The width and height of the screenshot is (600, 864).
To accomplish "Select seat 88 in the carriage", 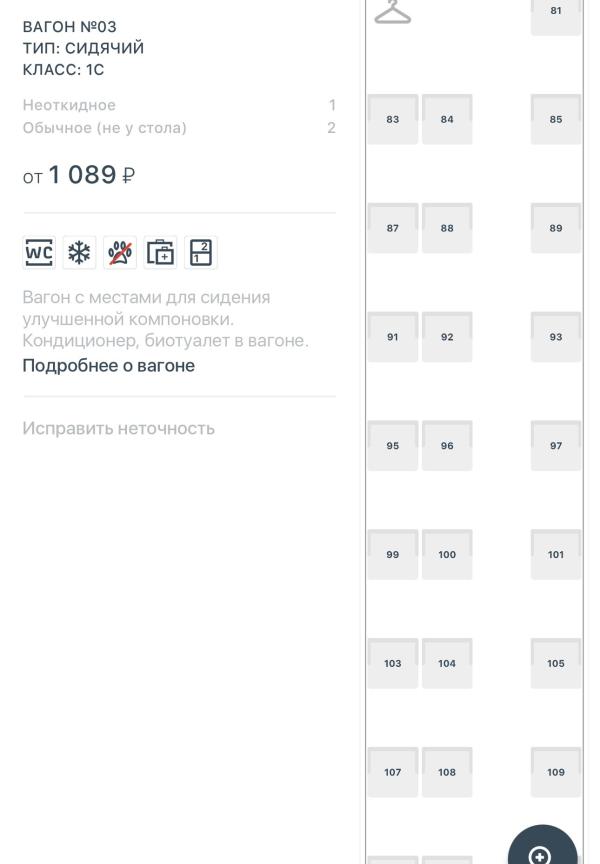I will tap(447, 229).
